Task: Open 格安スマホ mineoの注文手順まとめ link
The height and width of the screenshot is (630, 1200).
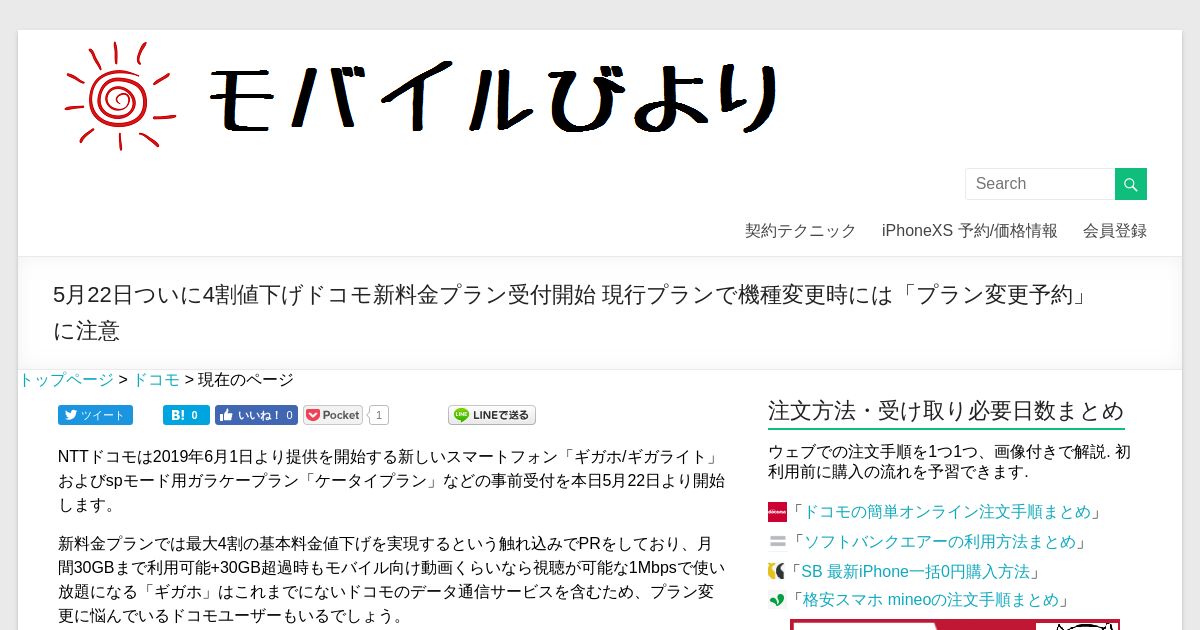Action: coord(930,600)
